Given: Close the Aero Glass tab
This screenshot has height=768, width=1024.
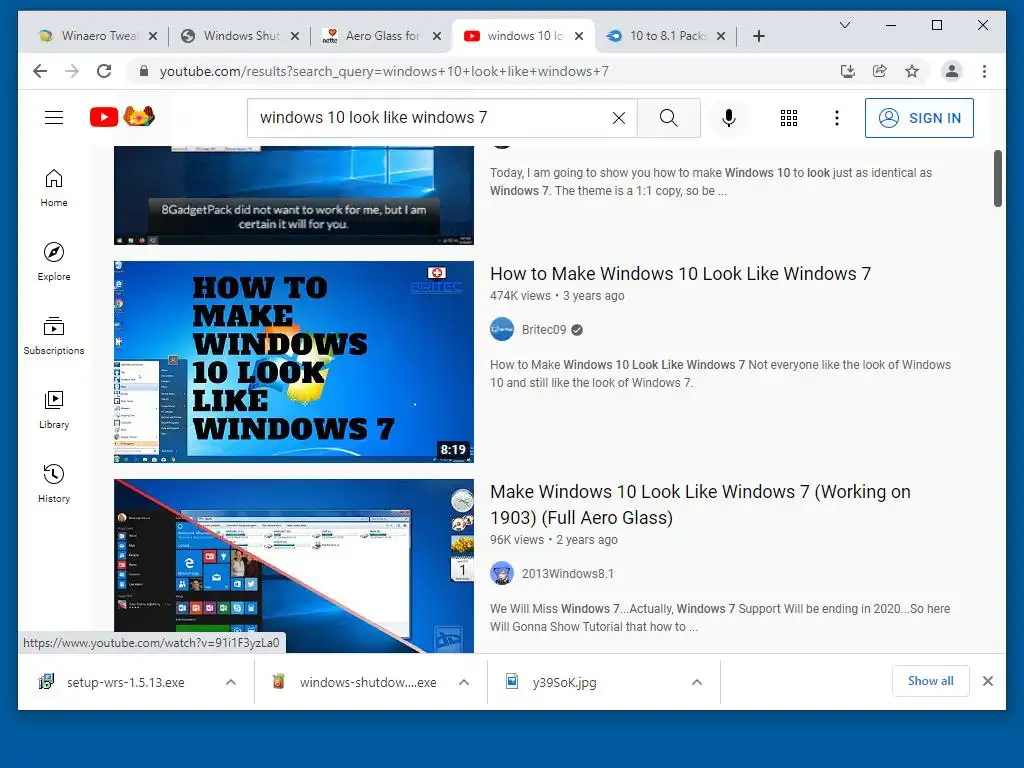Looking at the screenshot, I should coord(437,36).
